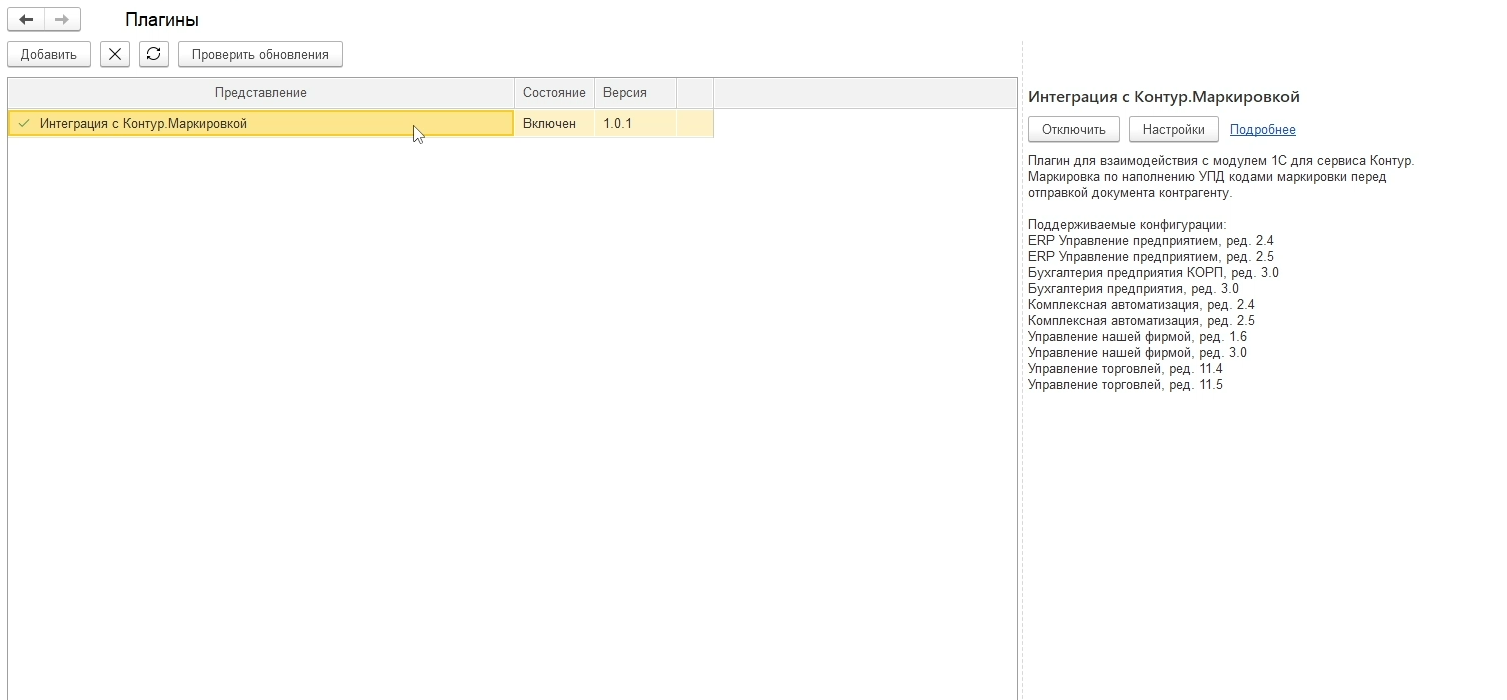
Task: Go back with the left arrow button
Action: pos(26,19)
